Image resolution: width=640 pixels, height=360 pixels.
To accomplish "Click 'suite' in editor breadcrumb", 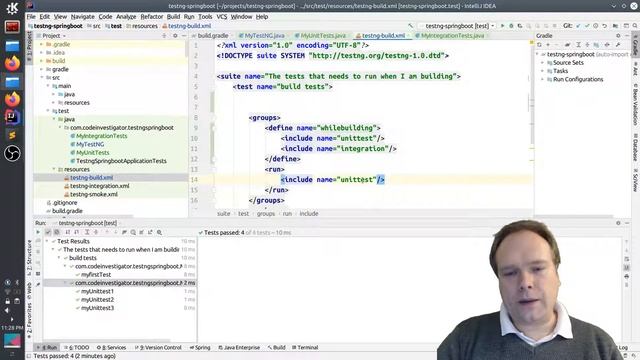I will pos(224,213).
